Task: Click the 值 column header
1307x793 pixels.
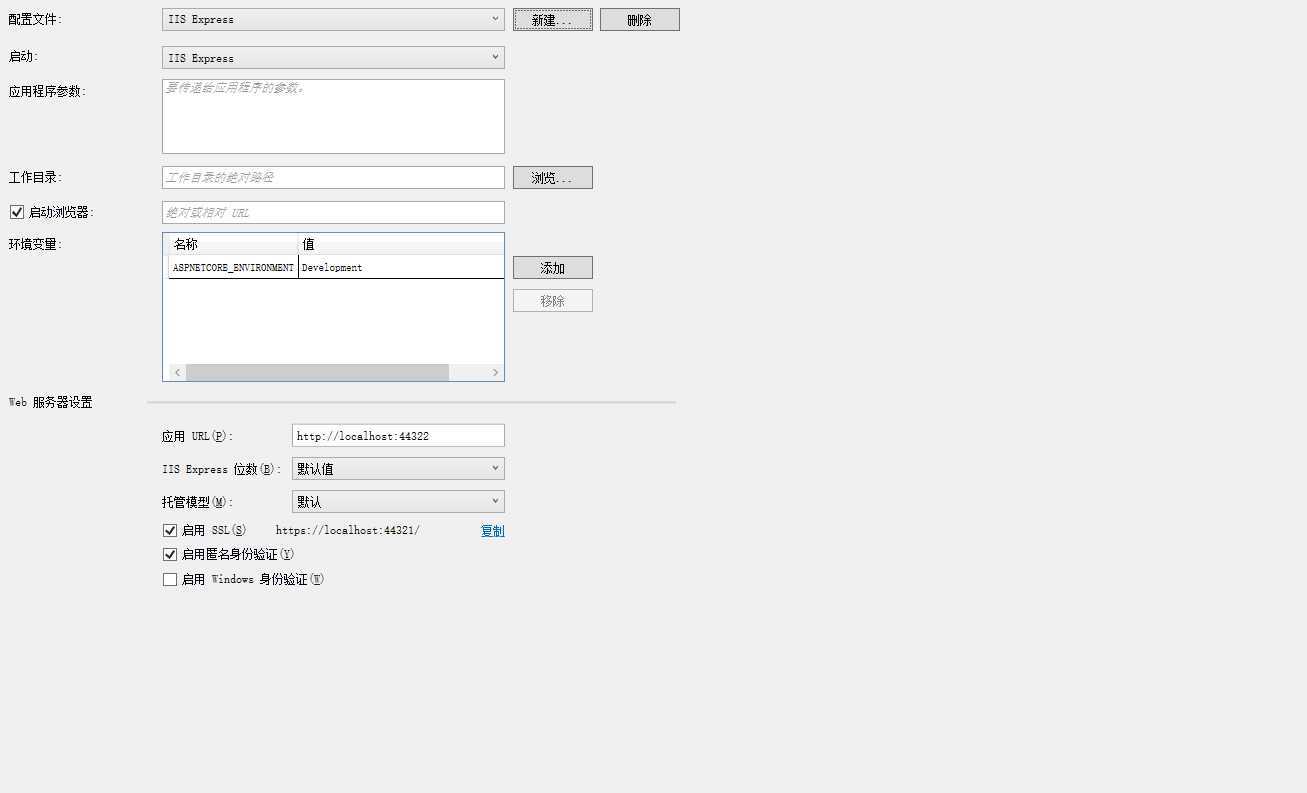Action: click(x=401, y=244)
